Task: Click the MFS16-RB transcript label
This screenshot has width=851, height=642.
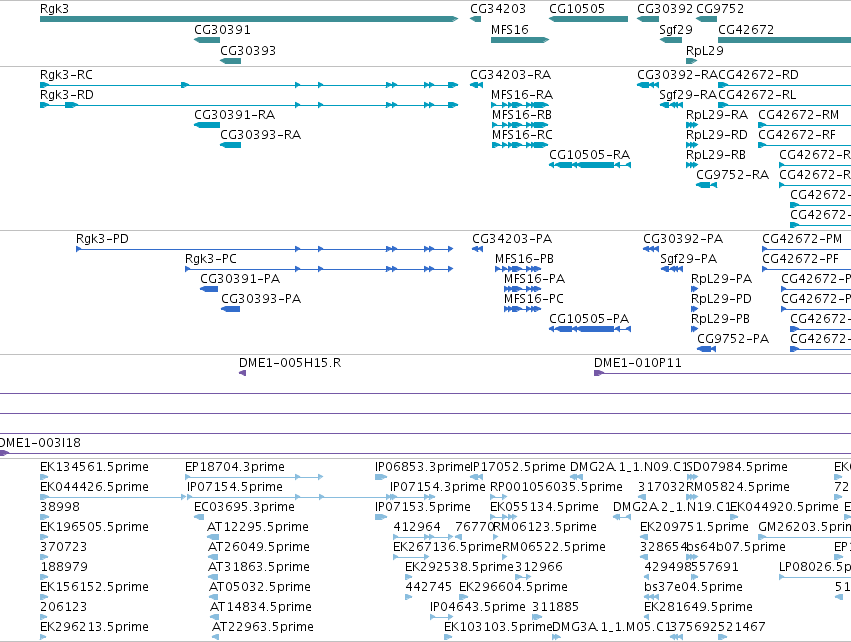Action: click(x=522, y=115)
